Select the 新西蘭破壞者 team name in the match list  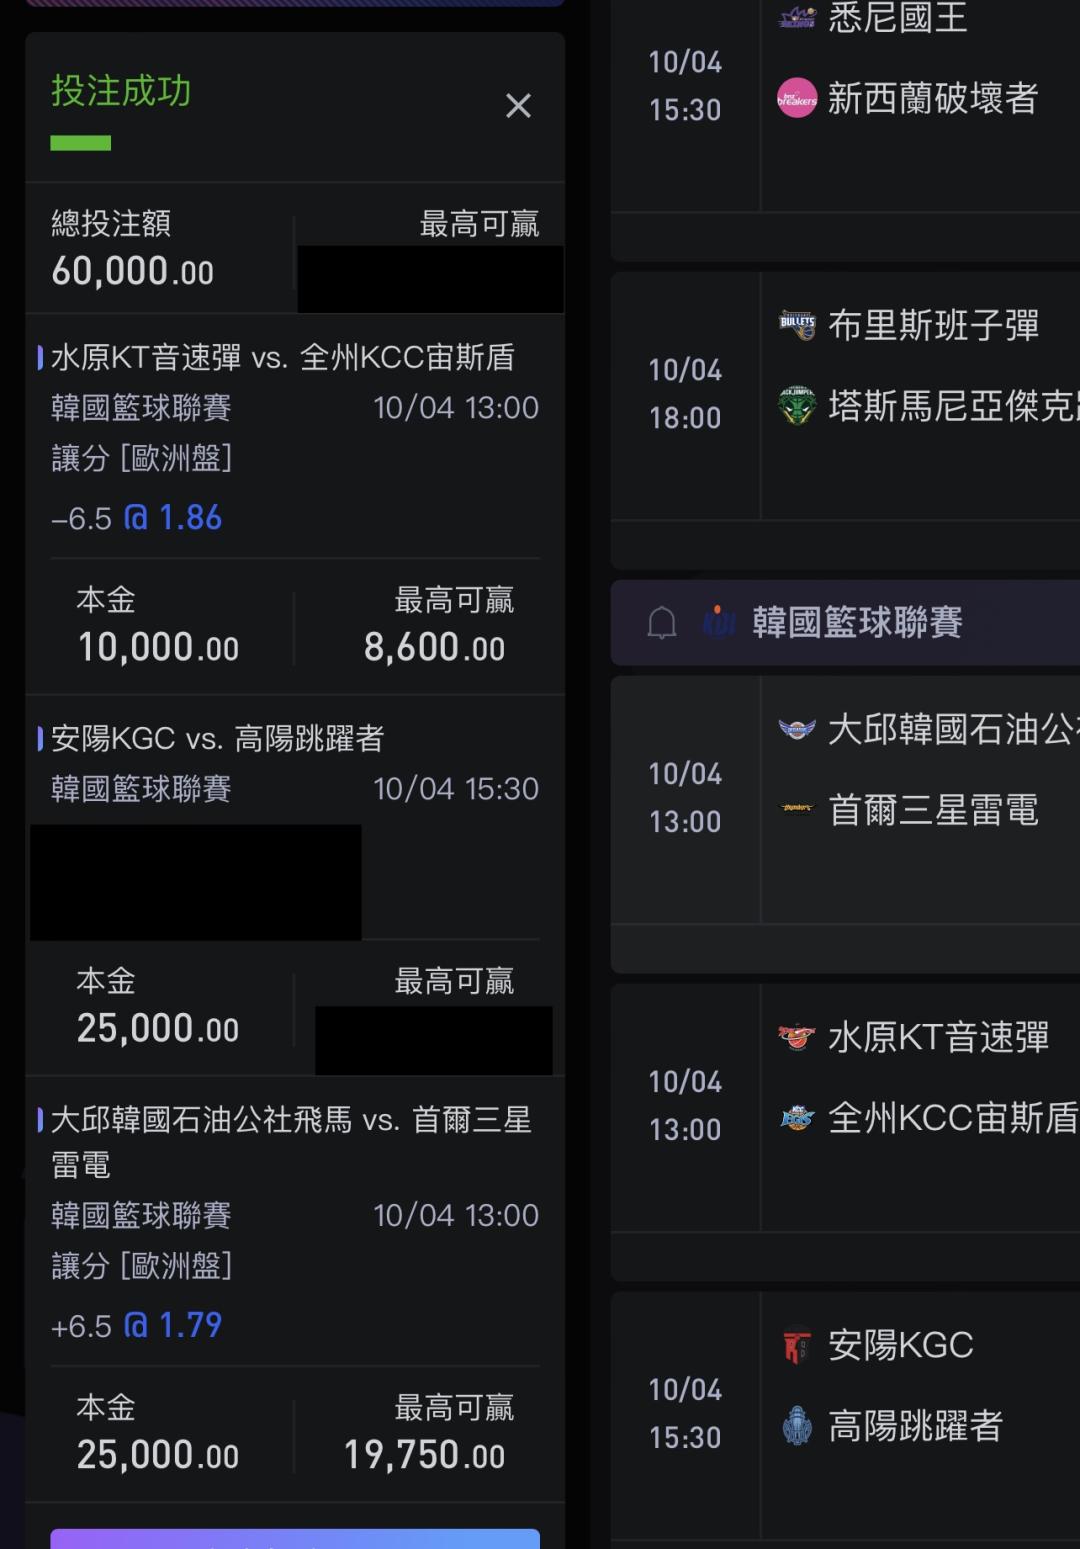coord(932,98)
